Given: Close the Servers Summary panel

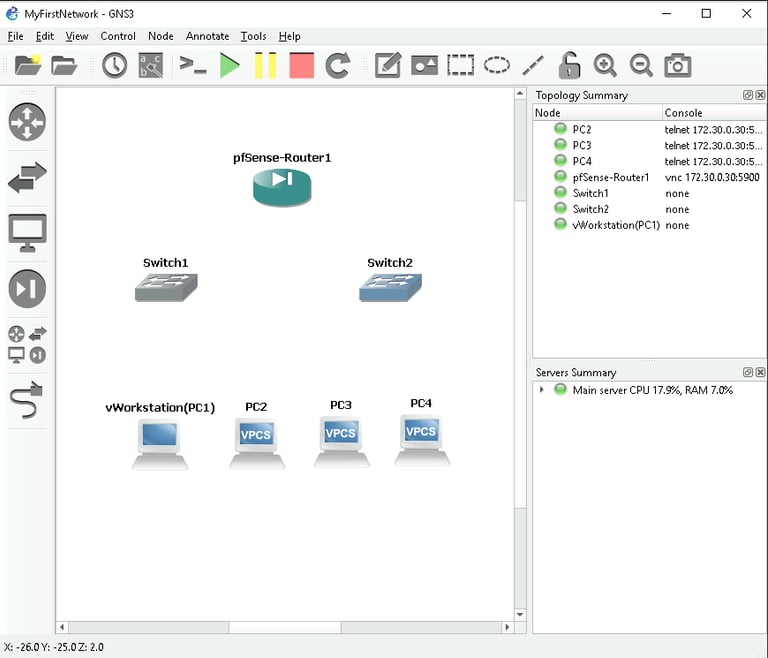Looking at the screenshot, I should point(760,372).
